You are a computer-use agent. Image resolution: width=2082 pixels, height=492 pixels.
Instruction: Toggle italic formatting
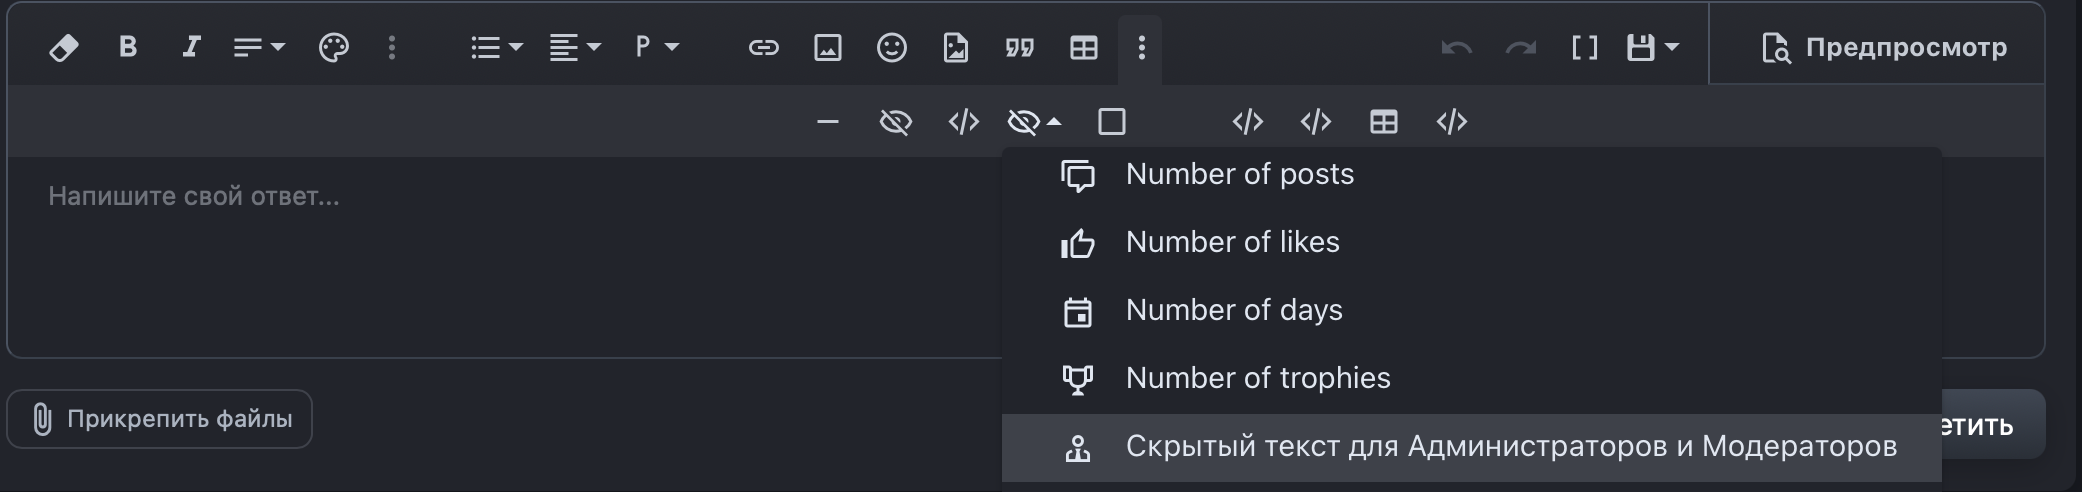[191, 47]
